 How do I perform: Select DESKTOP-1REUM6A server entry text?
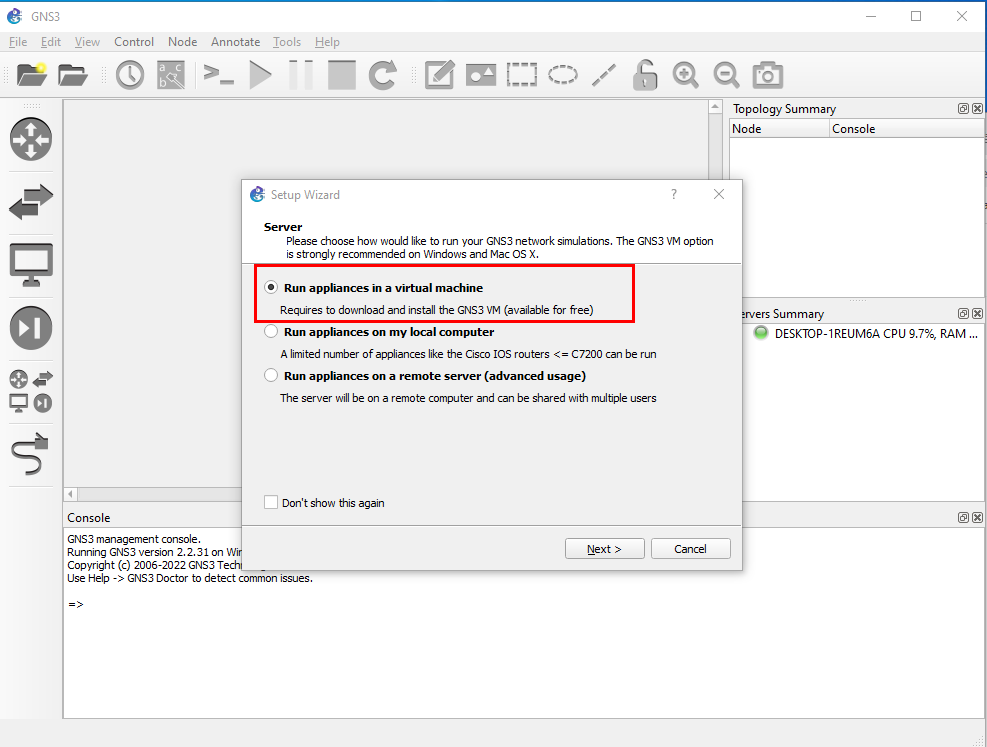pyautogui.click(x=876, y=334)
